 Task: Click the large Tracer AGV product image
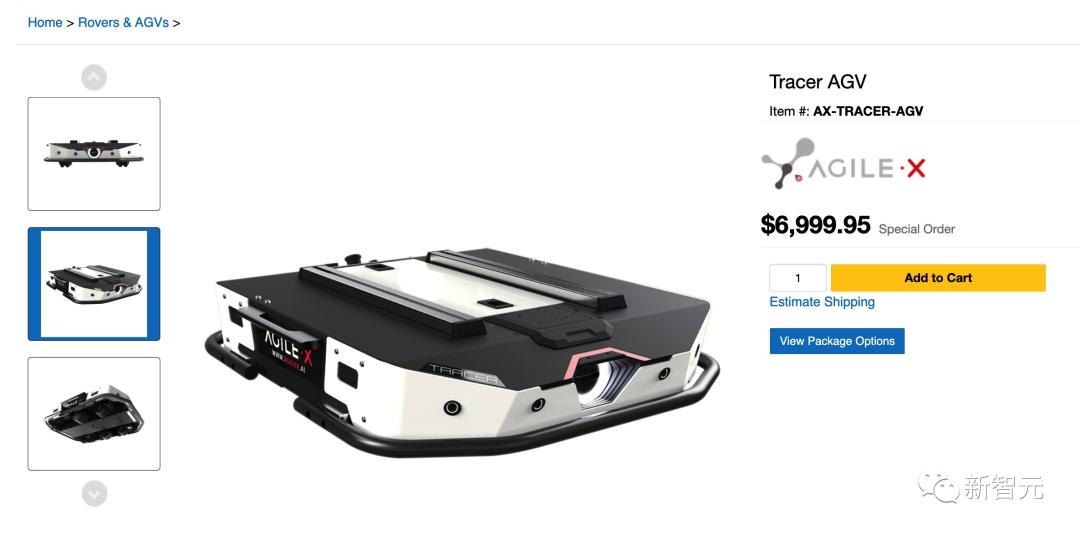[461, 351]
